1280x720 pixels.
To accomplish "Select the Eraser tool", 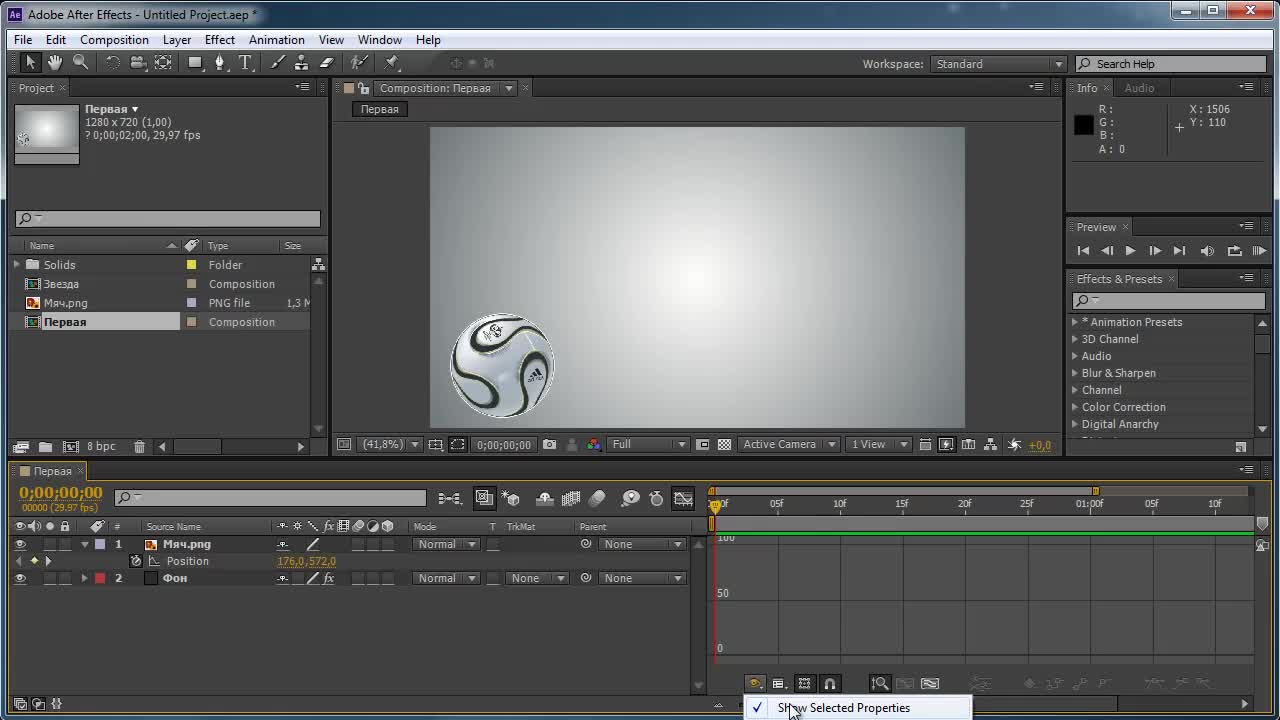I will pos(326,63).
